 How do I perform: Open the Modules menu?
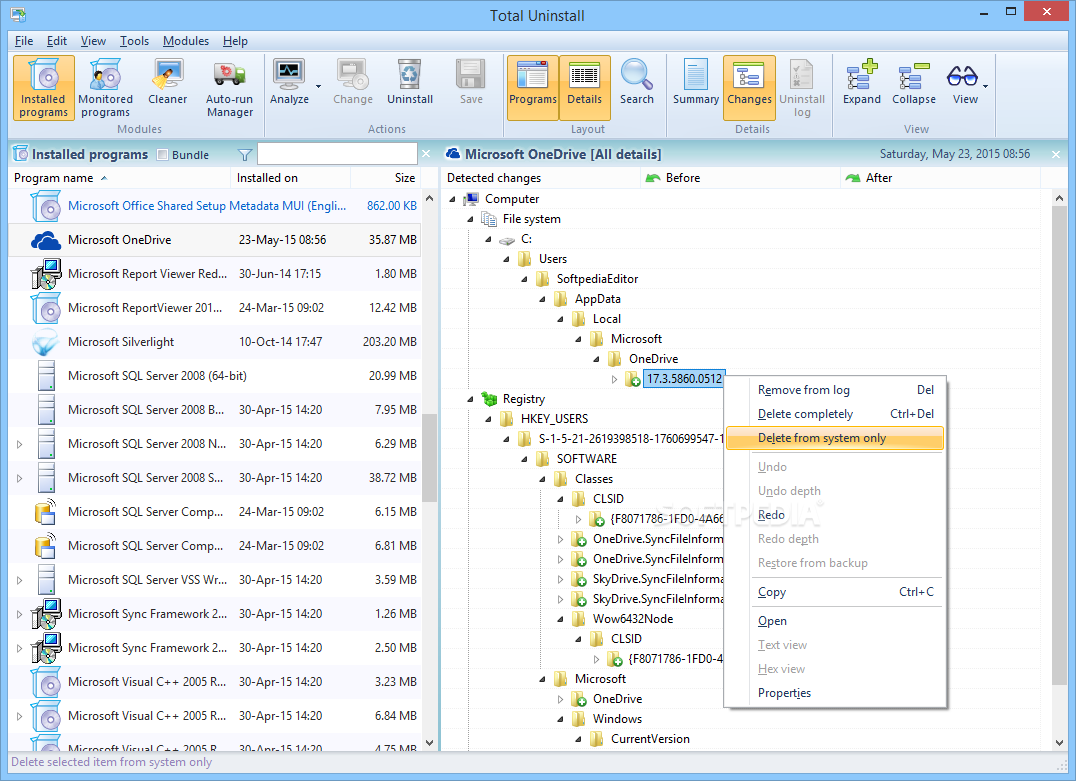[x=186, y=41]
